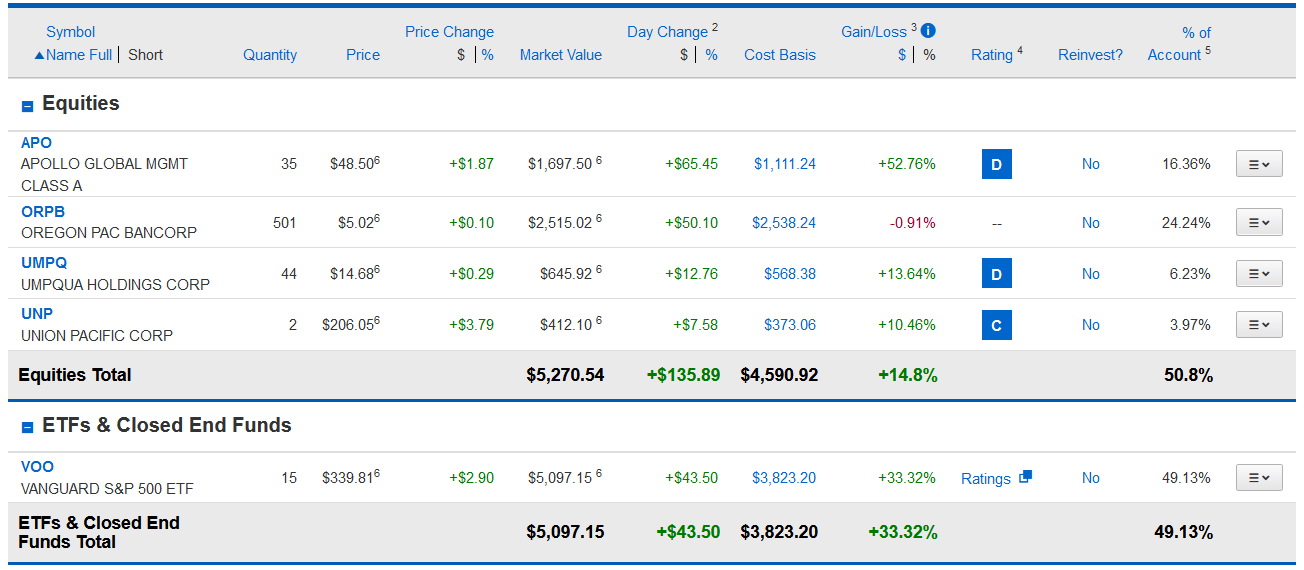Select ORPB gain/loss -0.91%
The image size is (1304, 570).
tap(913, 223)
